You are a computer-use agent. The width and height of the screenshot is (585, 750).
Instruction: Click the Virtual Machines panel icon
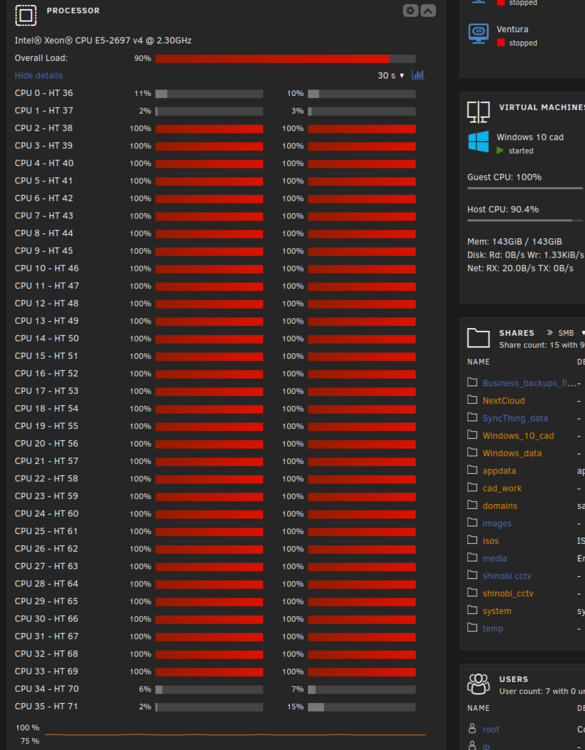(x=478, y=112)
